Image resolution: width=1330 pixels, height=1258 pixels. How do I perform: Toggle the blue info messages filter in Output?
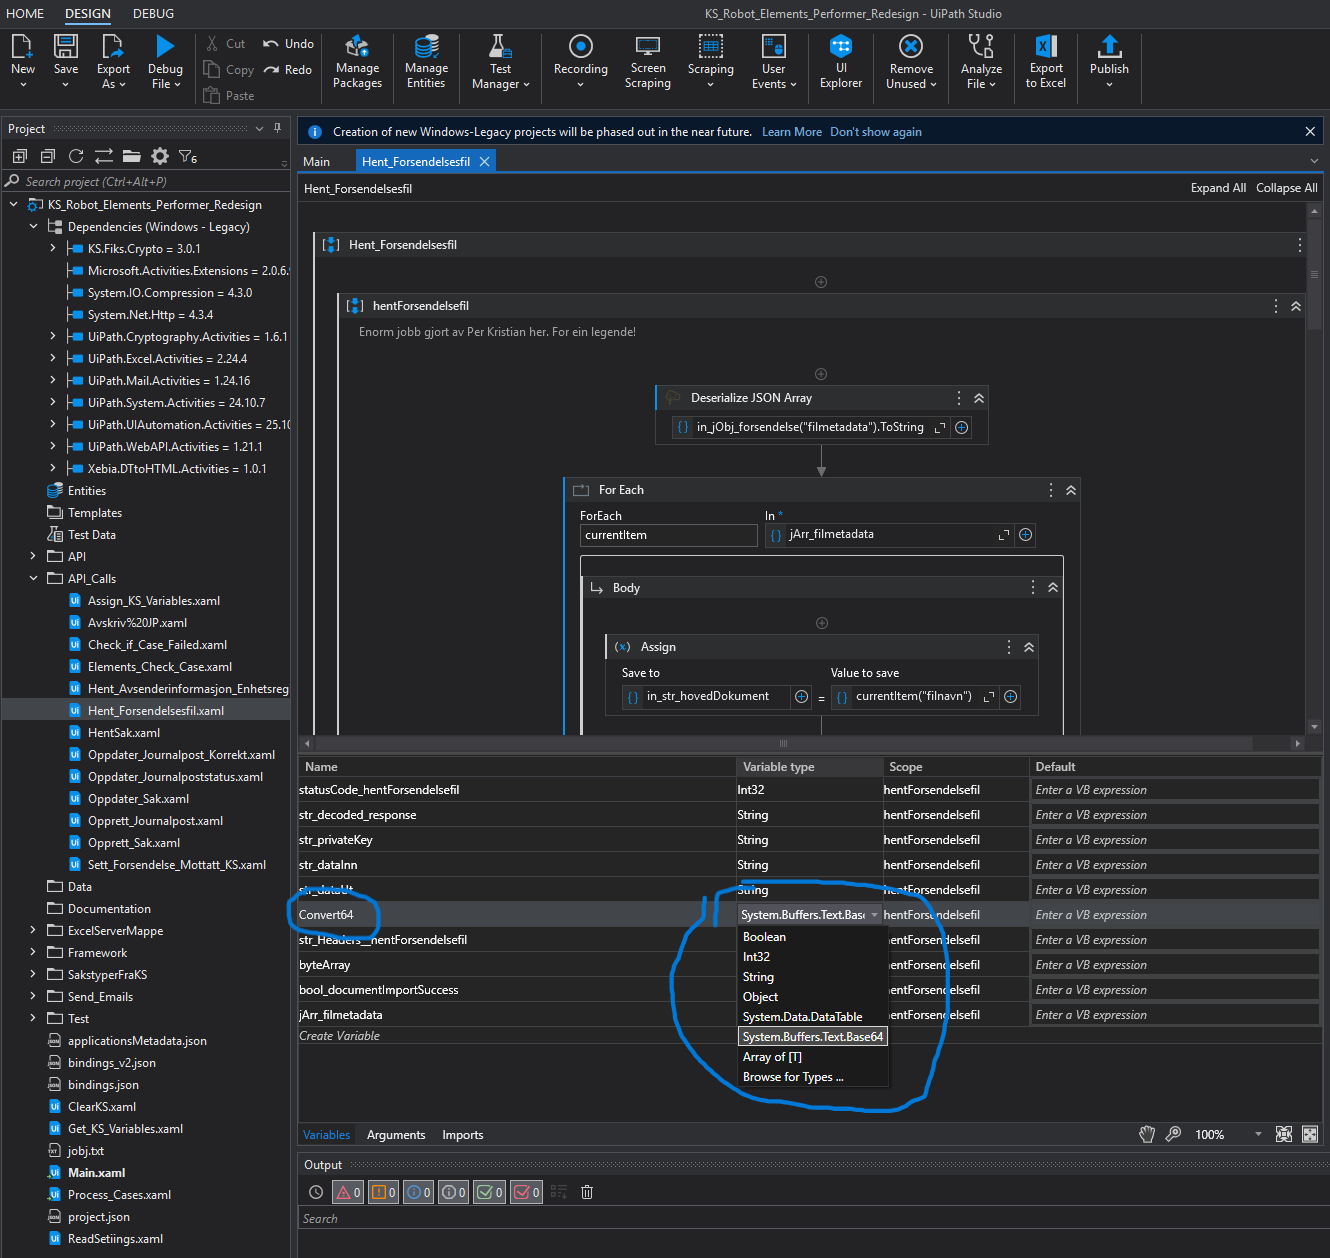(418, 1192)
